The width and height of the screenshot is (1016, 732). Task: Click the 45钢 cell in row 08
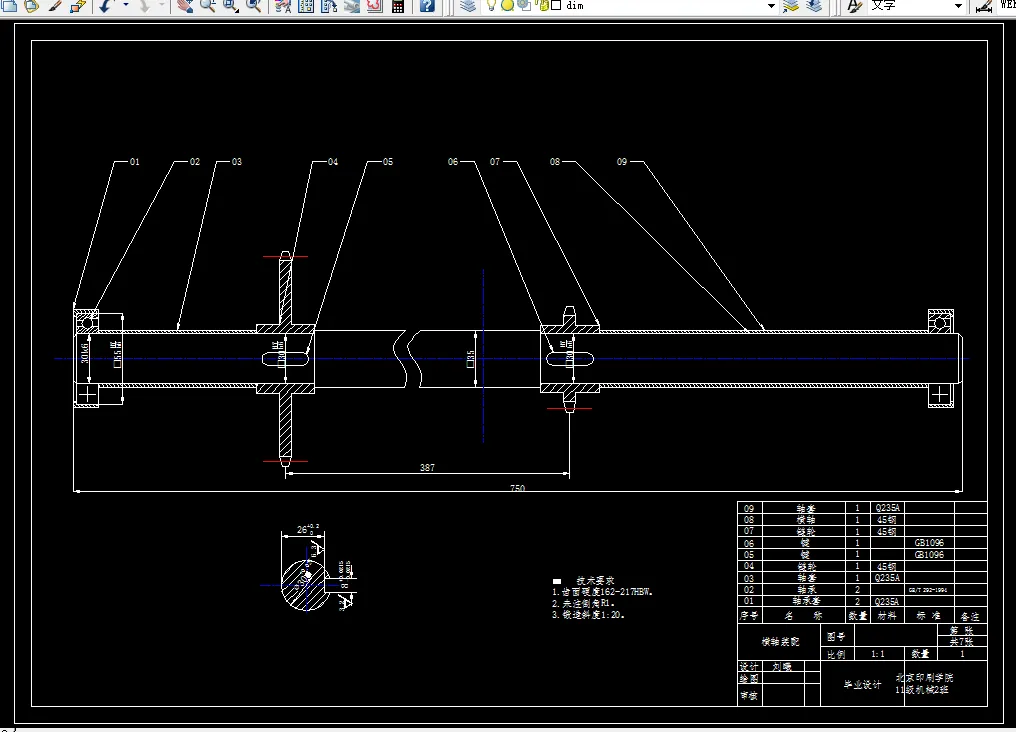click(887, 520)
